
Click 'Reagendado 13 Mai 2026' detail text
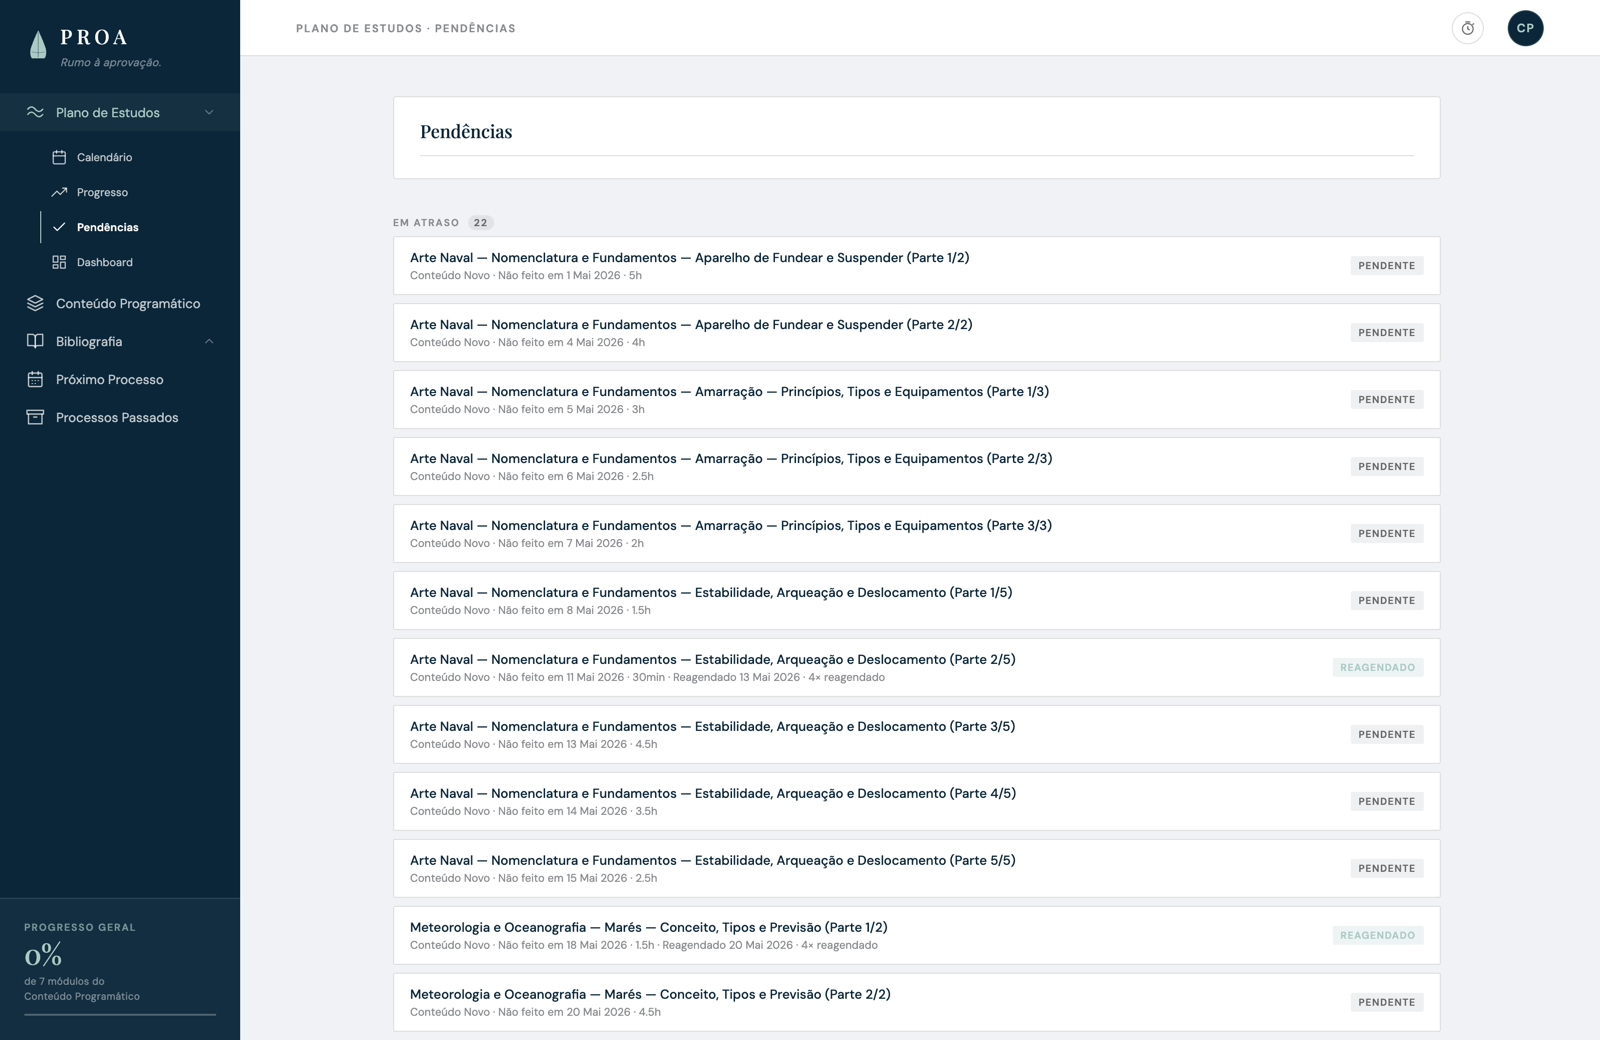[x=736, y=678]
